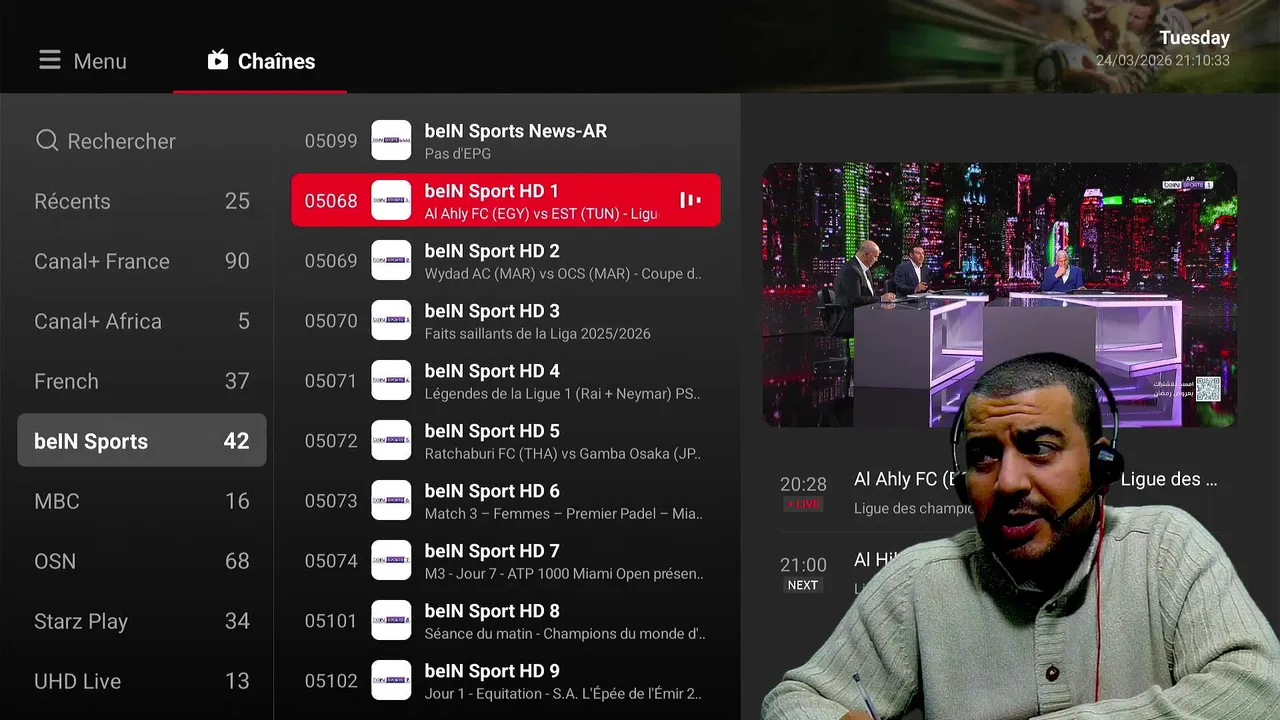Image resolution: width=1280 pixels, height=720 pixels.
Task: Click beIN Sport HD 5 channel logo
Action: click(x=391, y=440)
